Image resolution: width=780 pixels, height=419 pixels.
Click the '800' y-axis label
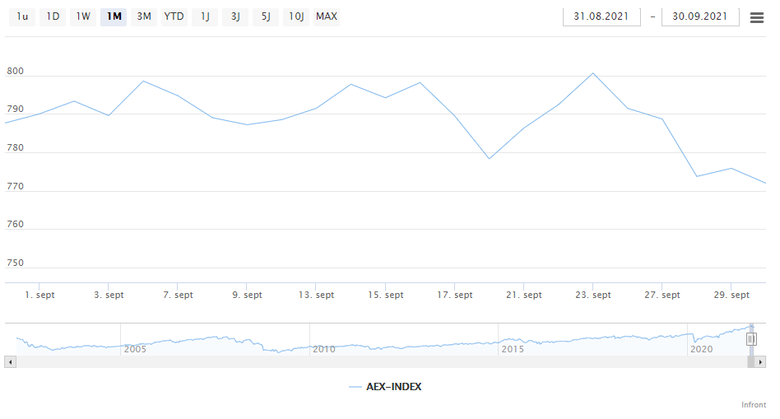[x=15, y=71]
